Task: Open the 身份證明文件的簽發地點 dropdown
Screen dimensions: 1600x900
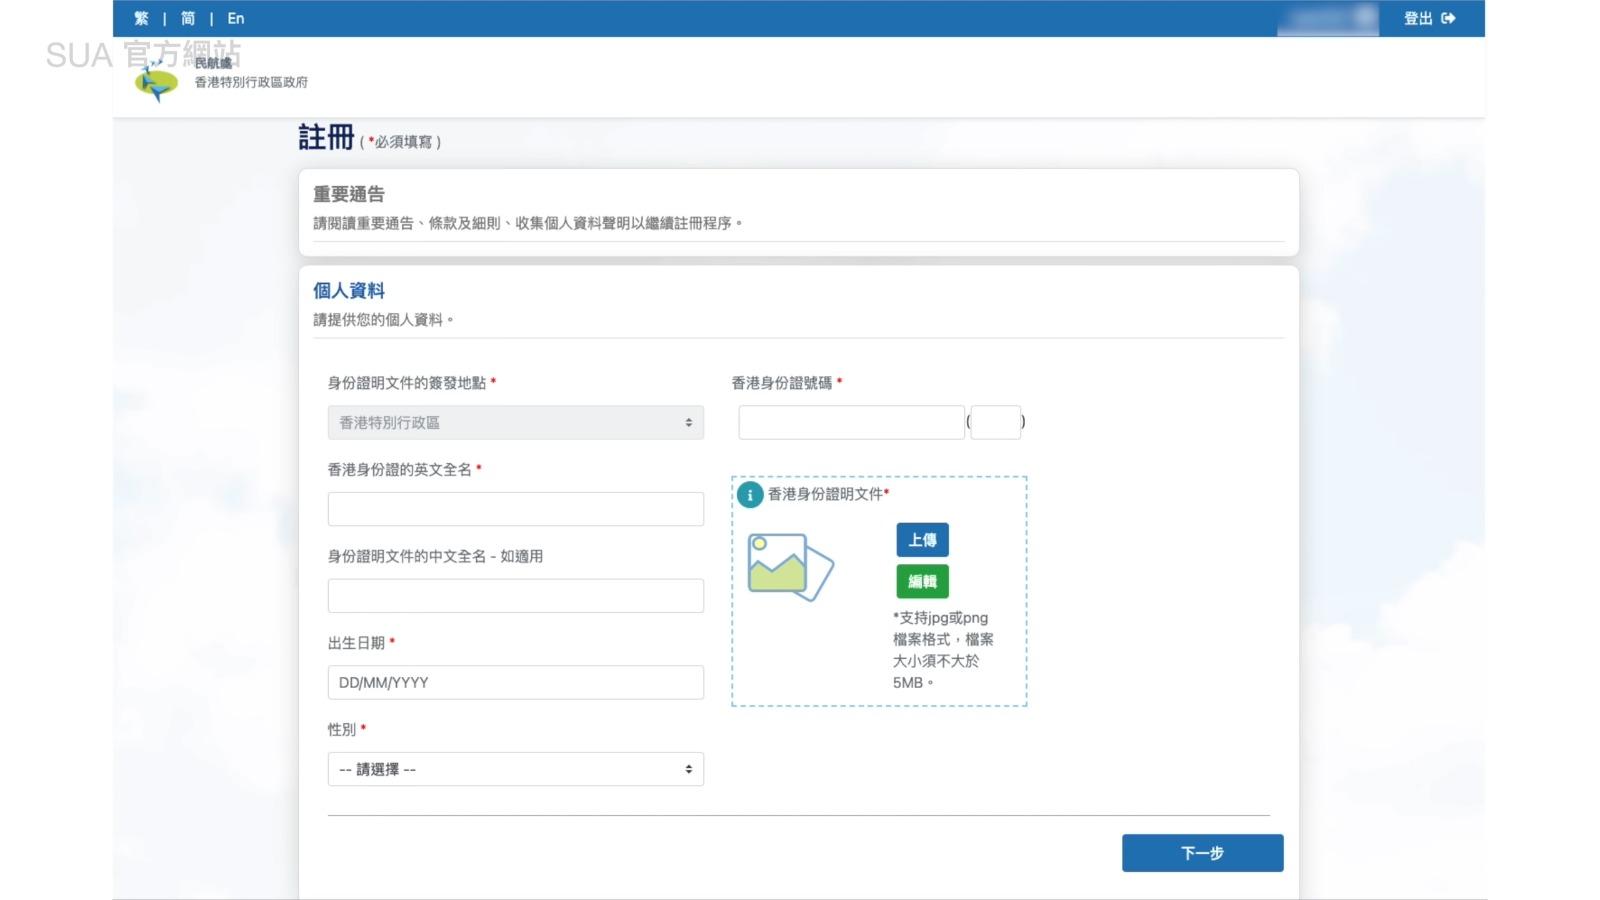Action: (x=515, y=423)
